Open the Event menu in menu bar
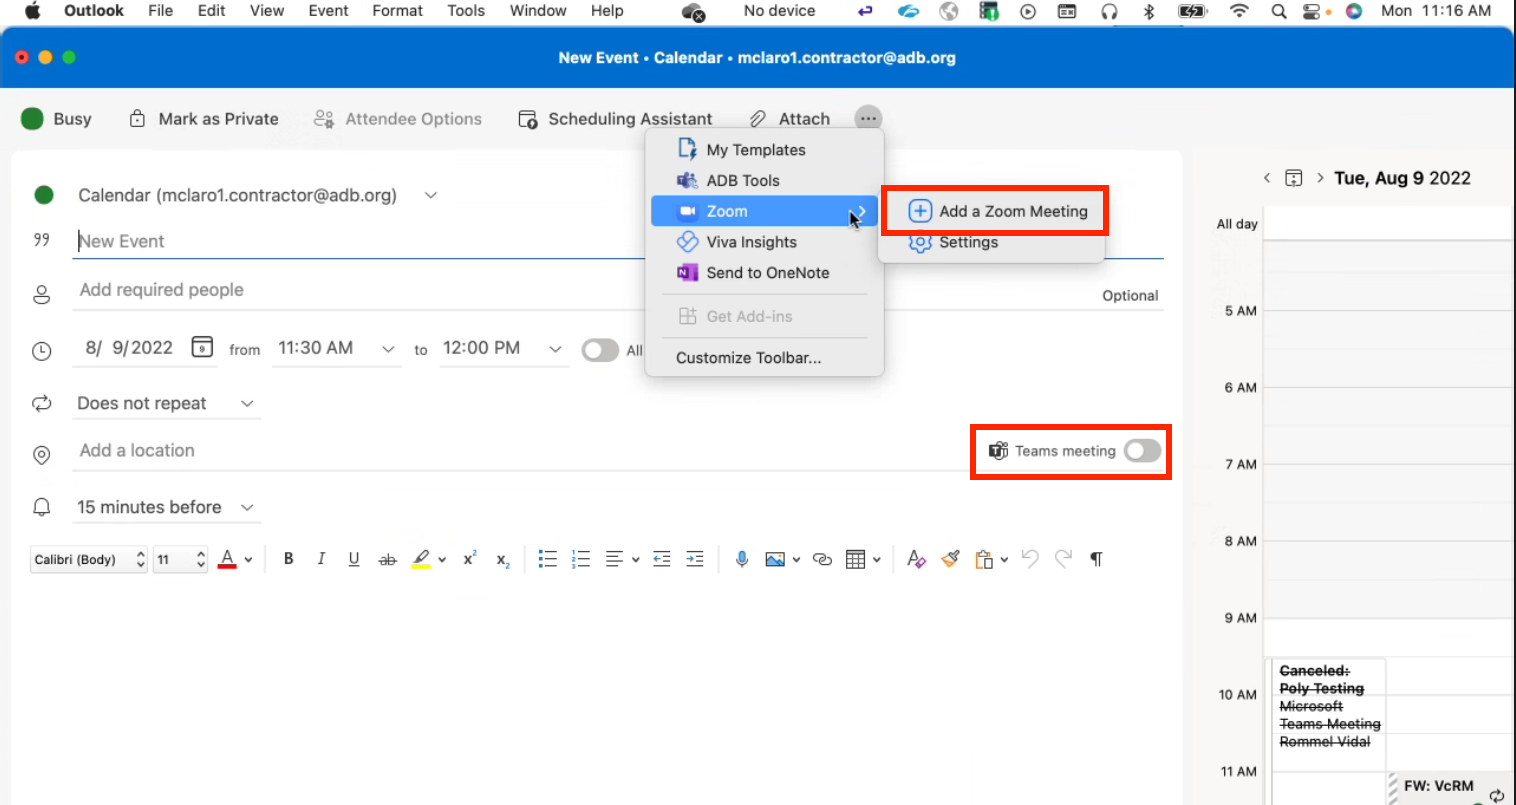Image resolution: width=1516 pixels, height=805 pixels. click(328, 11)
